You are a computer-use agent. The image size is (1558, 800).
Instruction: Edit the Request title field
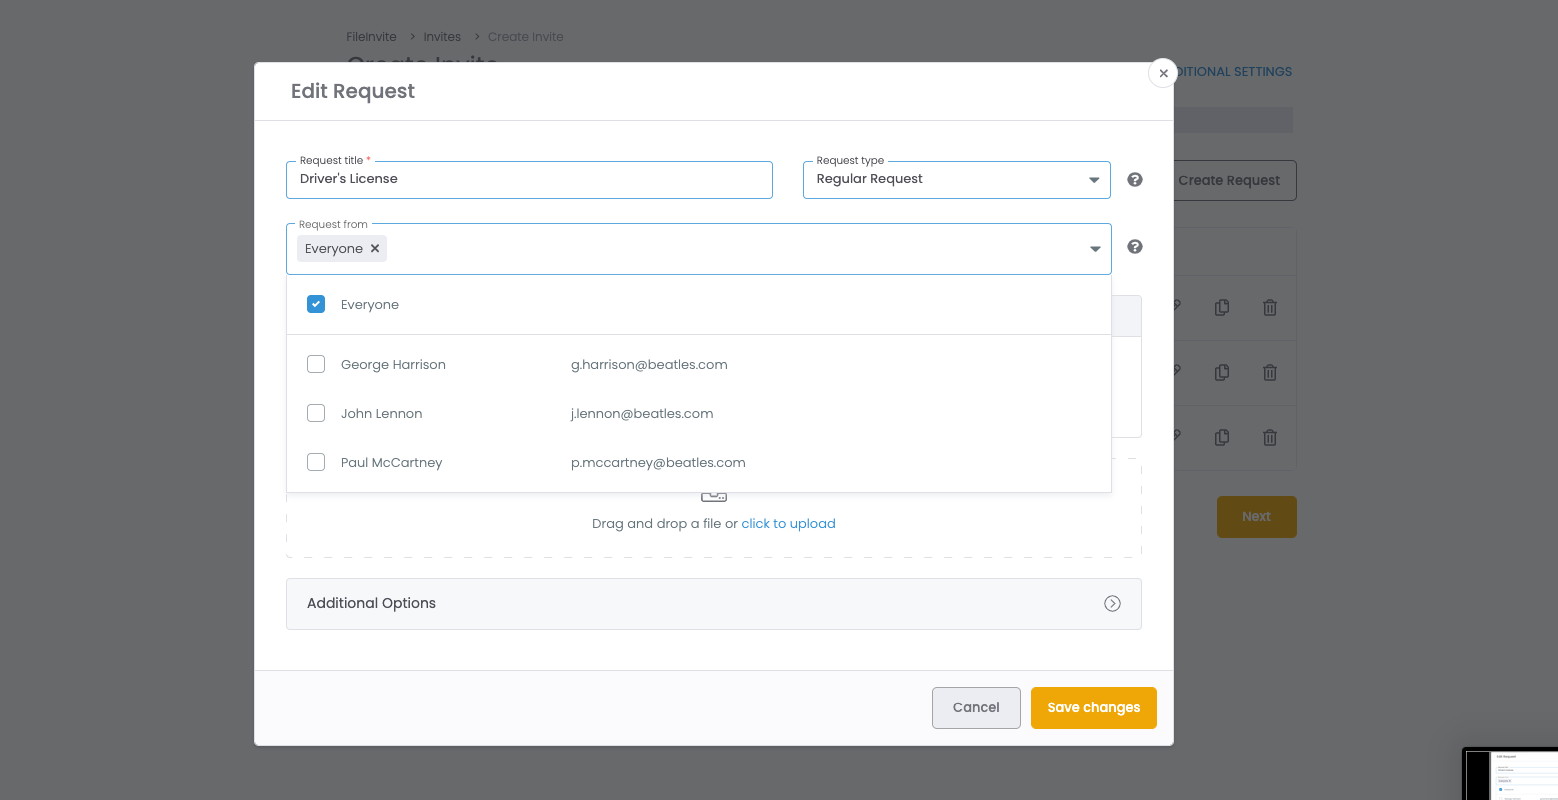click(x=529, y=179)
